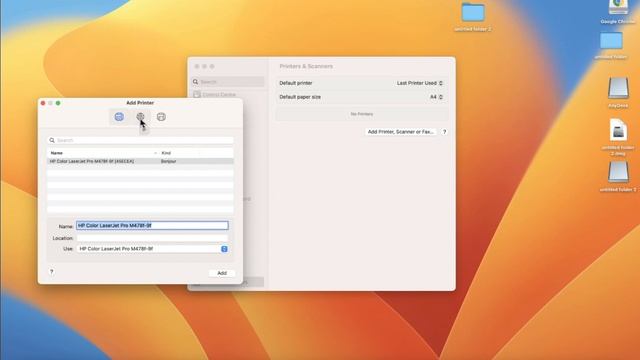Click the Bonjour kind cell
Screen dimensions: 640x360
(x=169, y=161)
